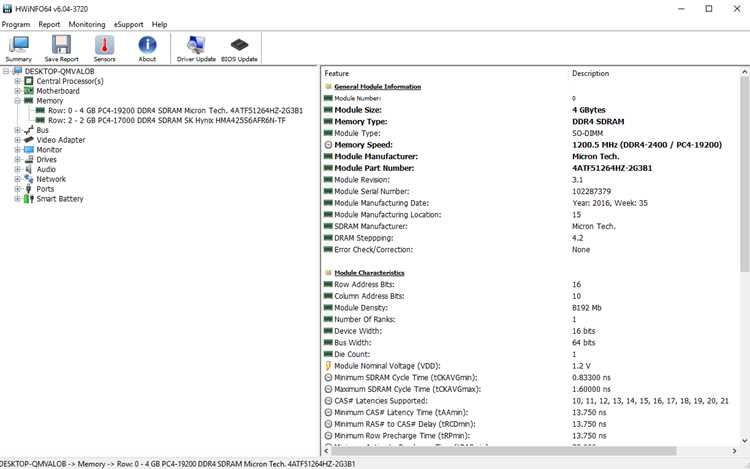The height and width of the screenshot is (469, 750).
Task: Click the value 1200.5 MHz (DDR4-2400 / PC4-19200)
Action: 647,145
